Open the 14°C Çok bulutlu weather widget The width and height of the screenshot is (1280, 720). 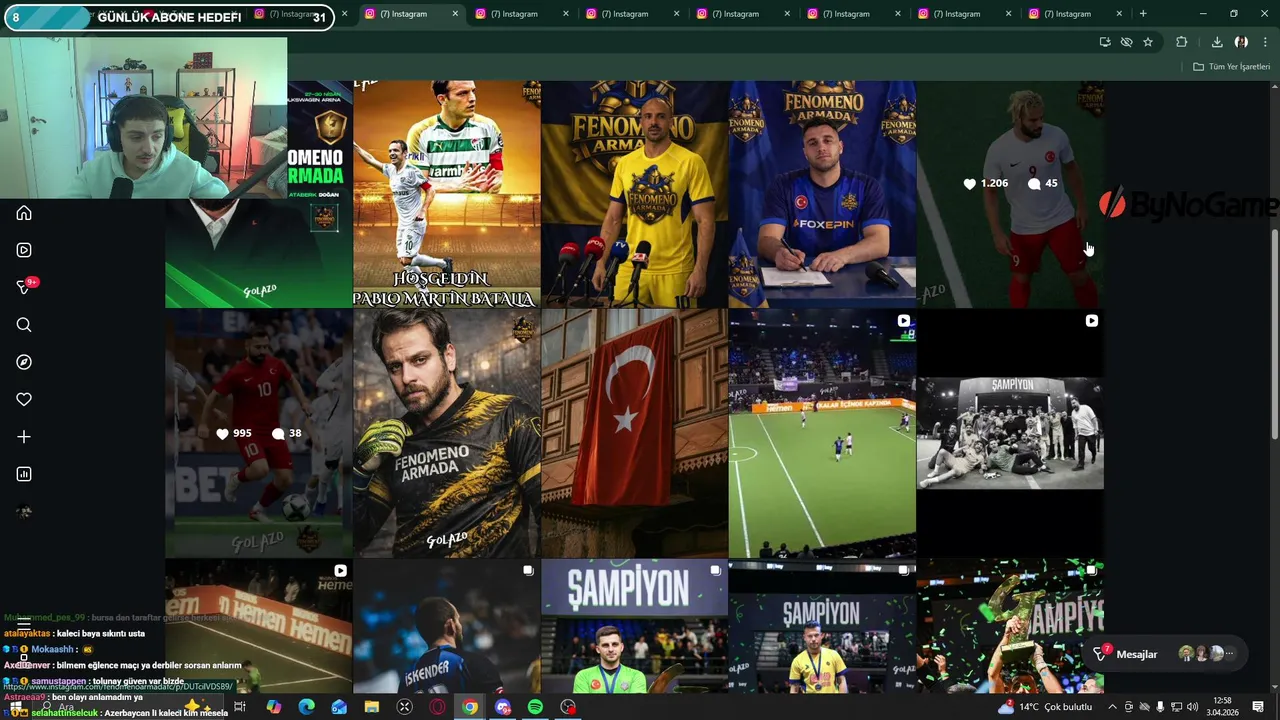(1045, 707)
